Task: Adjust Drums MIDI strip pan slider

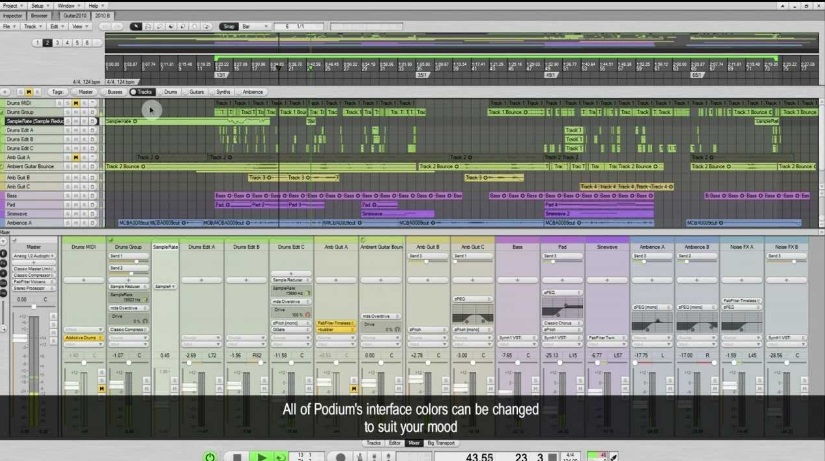Action: tap(84, 363)
